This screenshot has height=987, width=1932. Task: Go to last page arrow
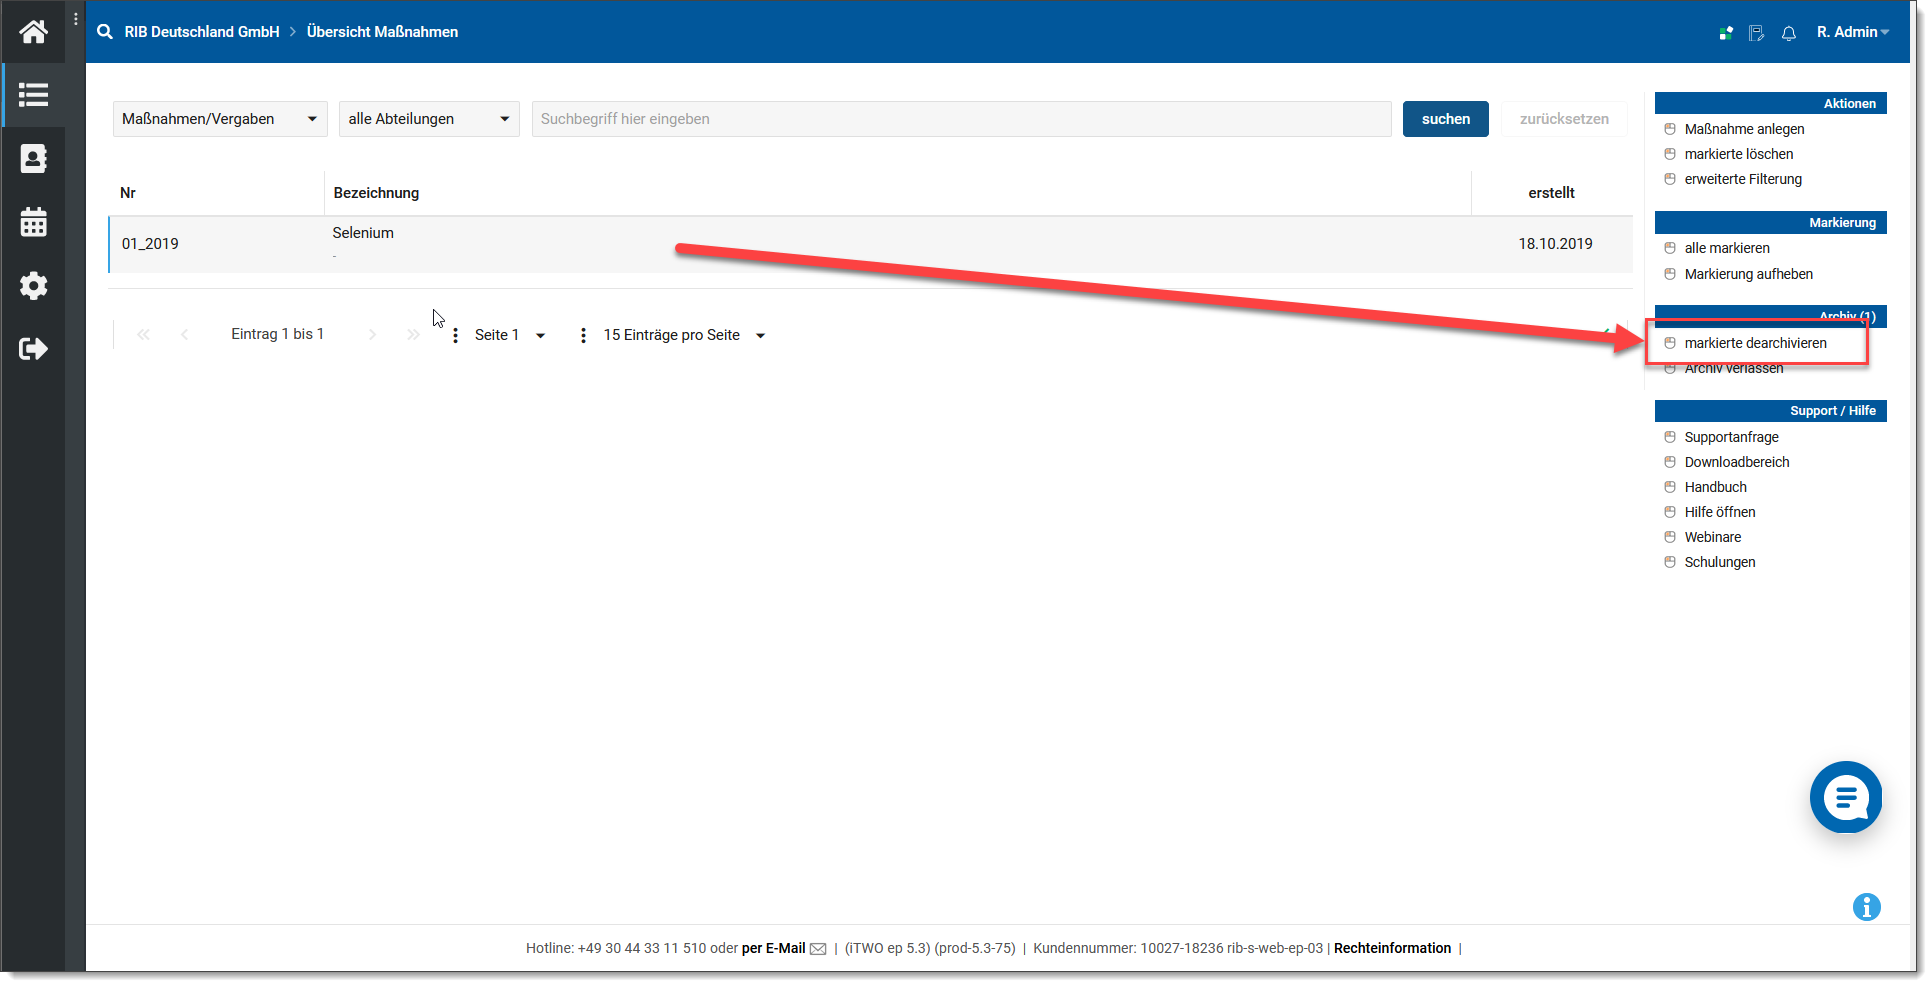click(413, 335)
